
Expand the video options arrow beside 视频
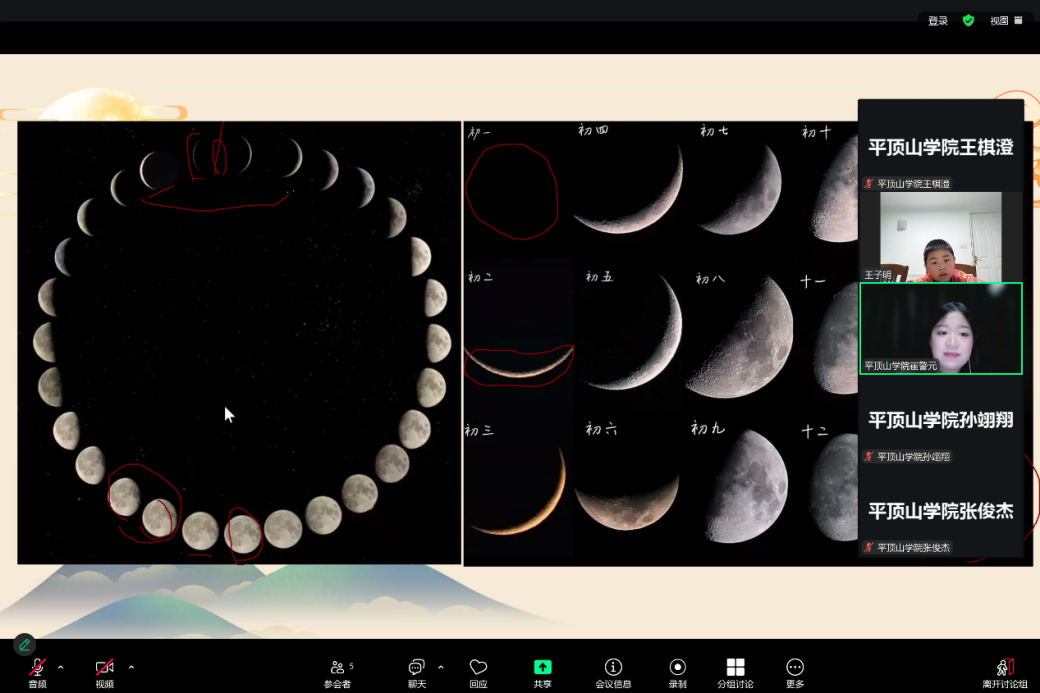pos(131,667)
